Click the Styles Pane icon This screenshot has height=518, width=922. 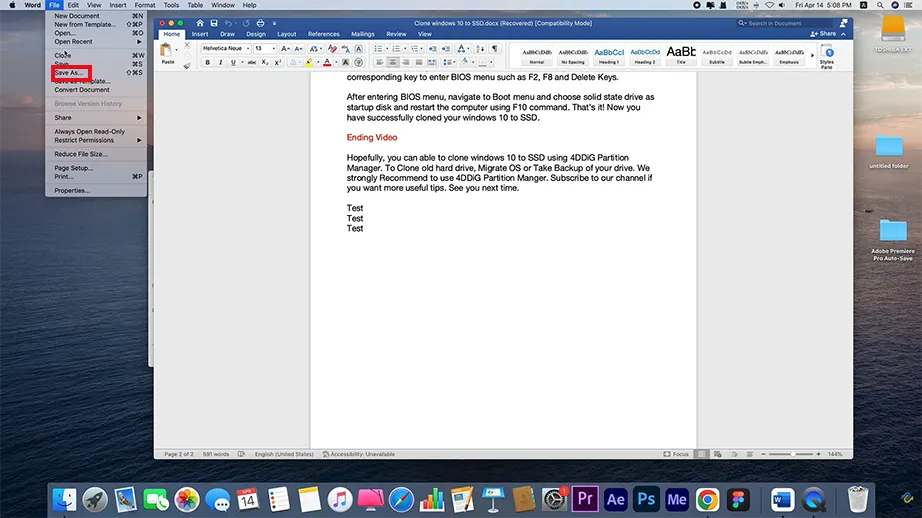pyautogui.click(x=827, y=56)
